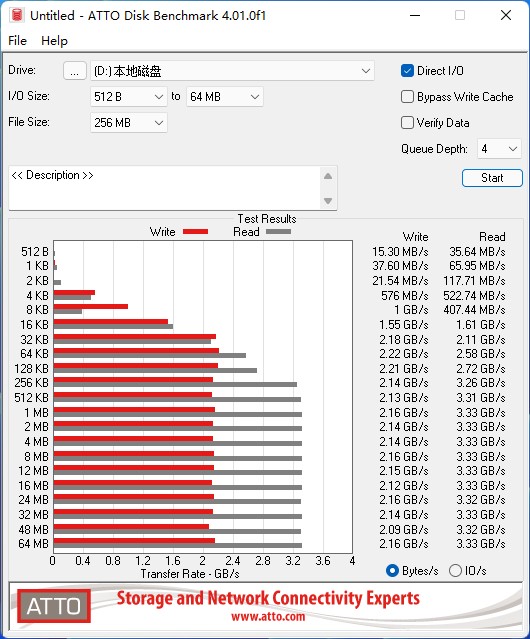Viewport: 530px width, 639px height.
Task: Open the File menu
Action: [x=18, y=41]
